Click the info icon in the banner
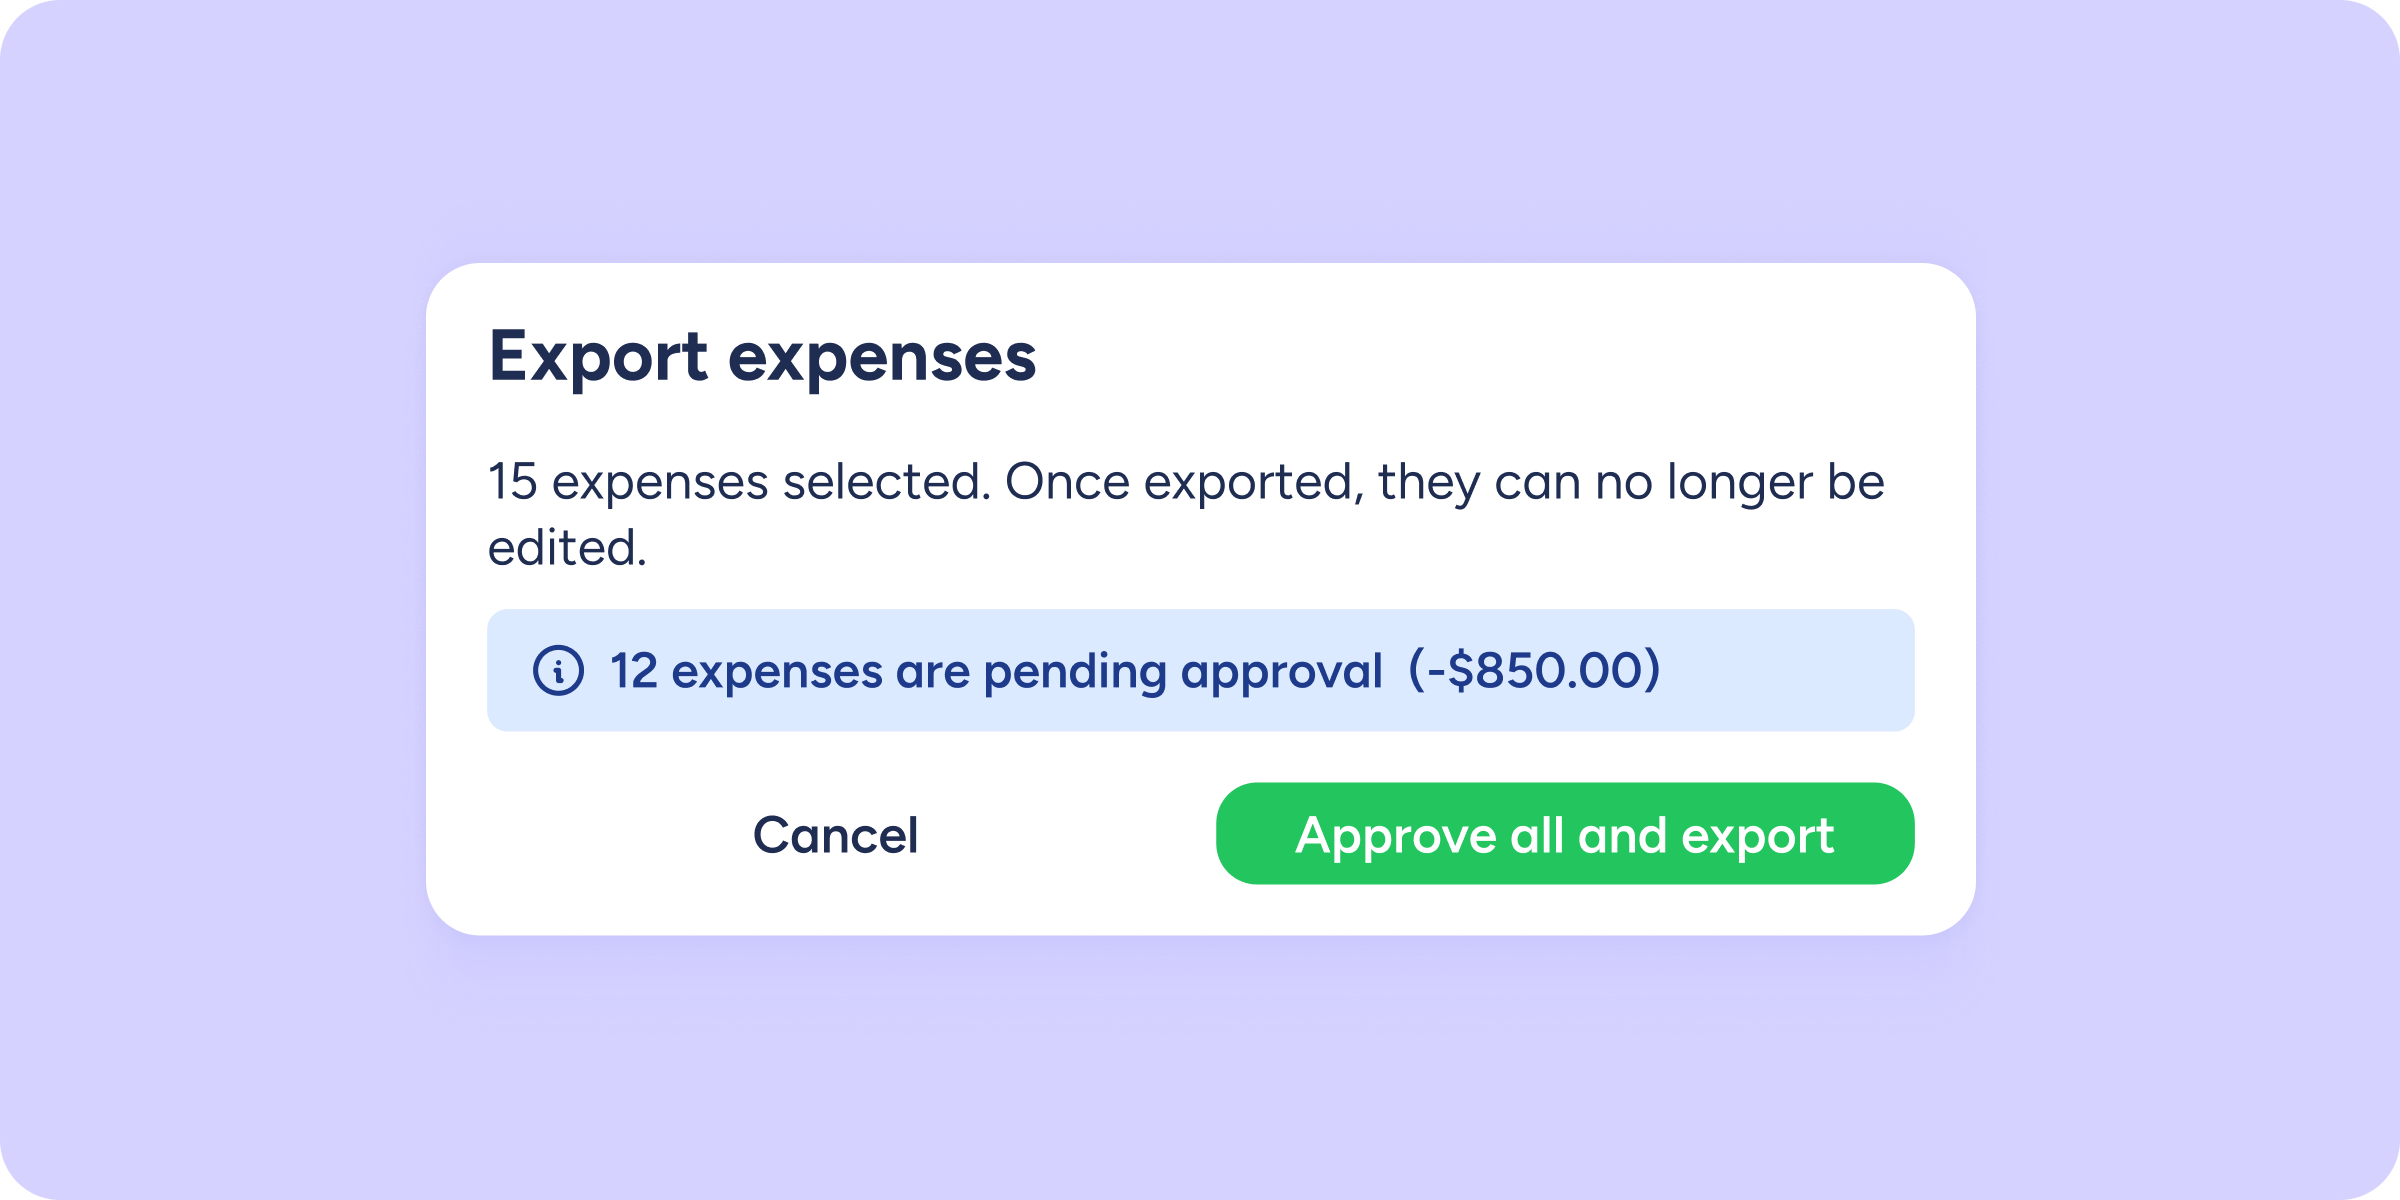Screen dimensions: 2400x1200 (558, 670)
